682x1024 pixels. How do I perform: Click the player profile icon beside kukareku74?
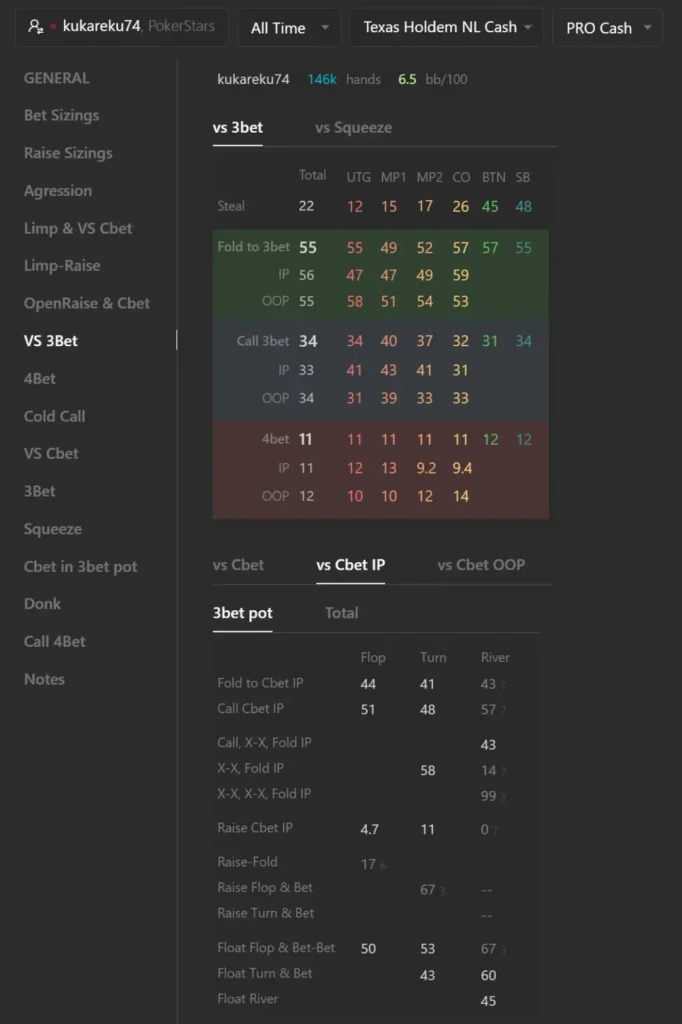35,26
